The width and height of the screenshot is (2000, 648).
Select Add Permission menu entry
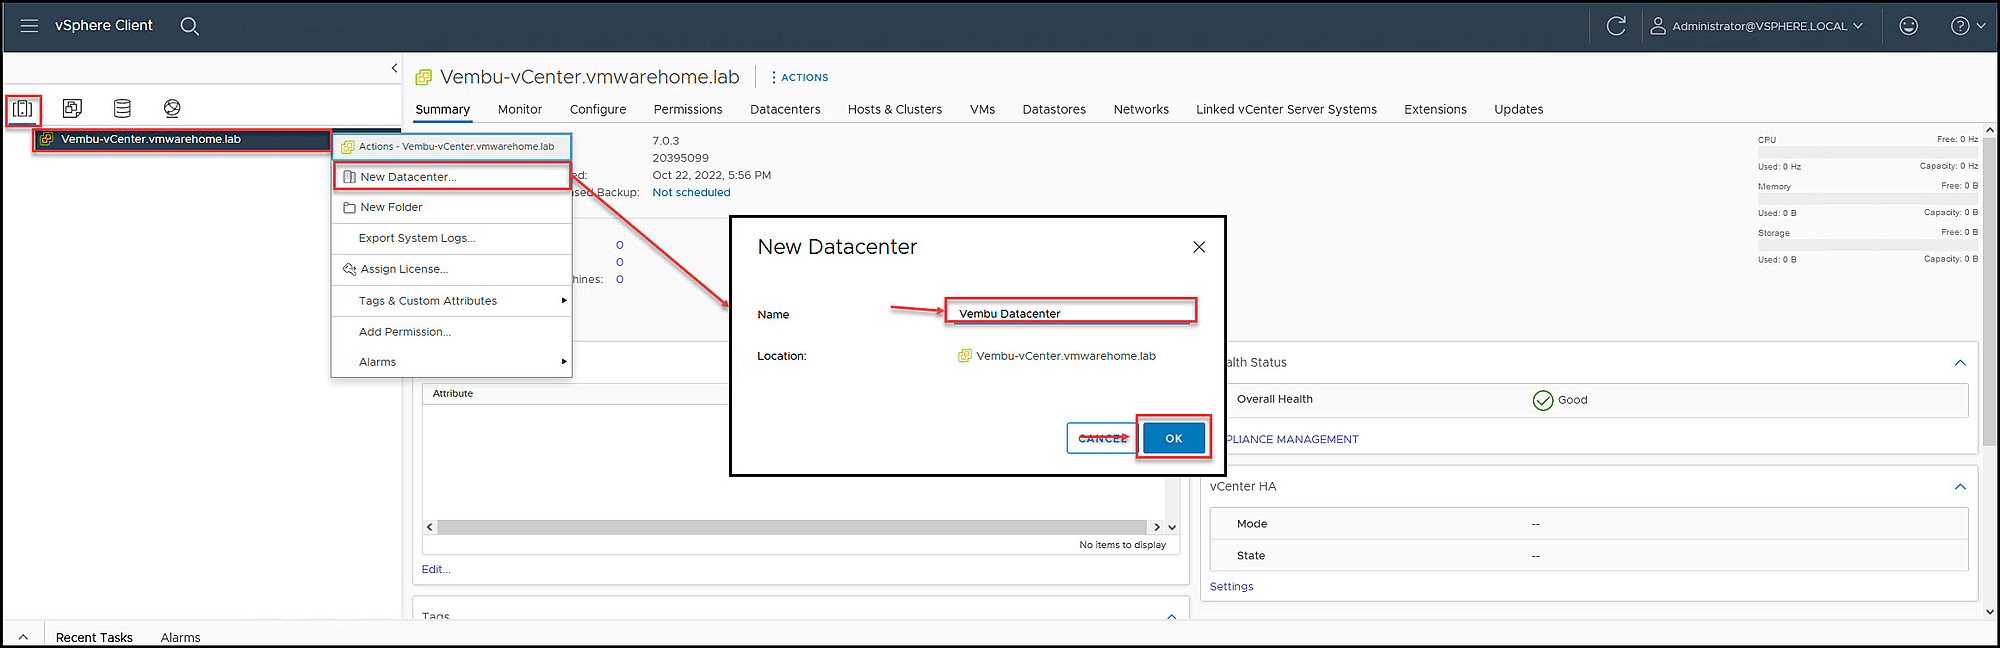point(452,332)
